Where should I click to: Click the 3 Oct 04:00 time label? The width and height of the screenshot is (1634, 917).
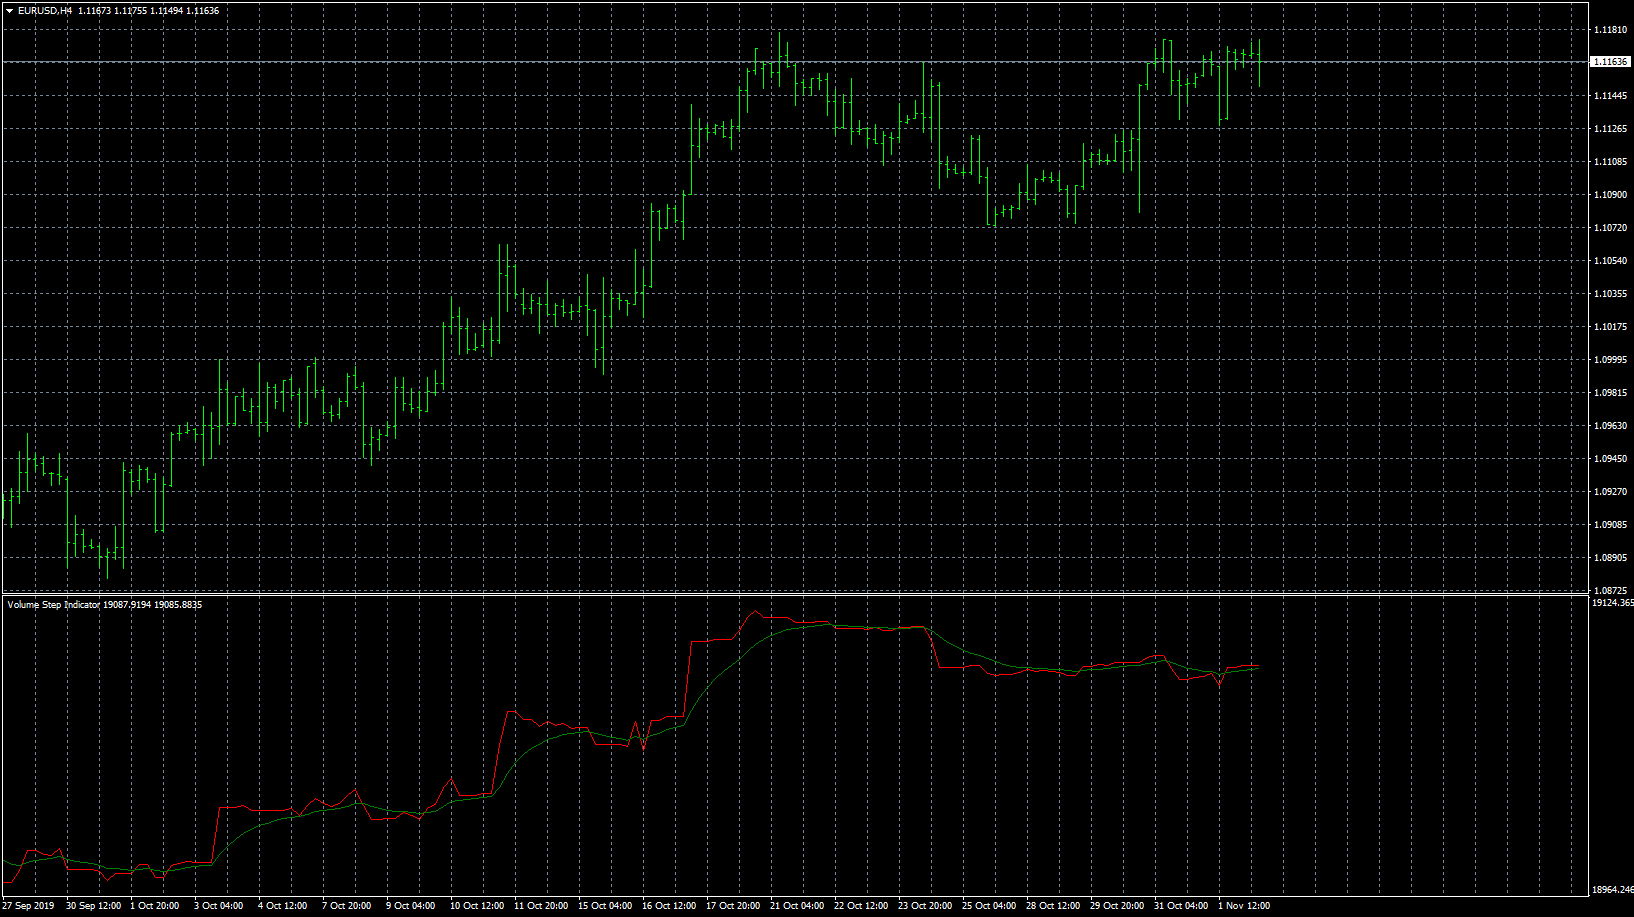[x=219, y=906]
